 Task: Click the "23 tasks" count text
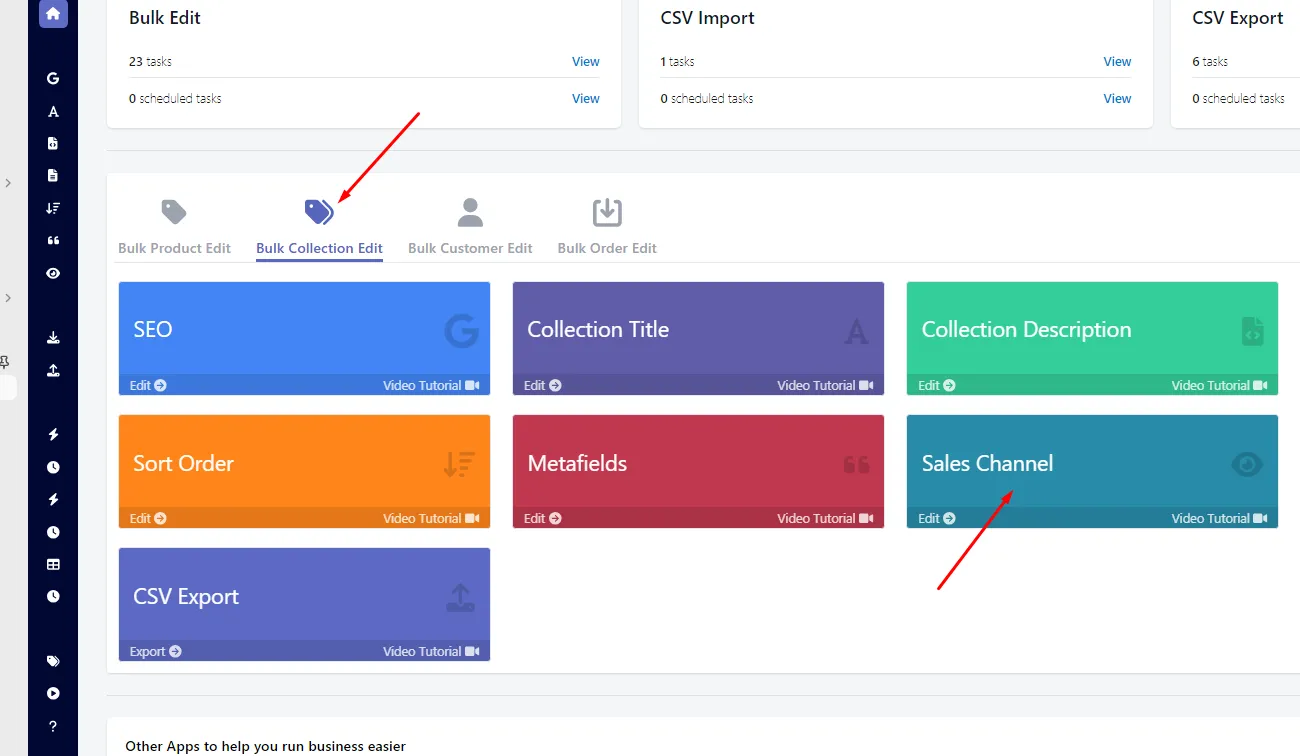(150, 62)
